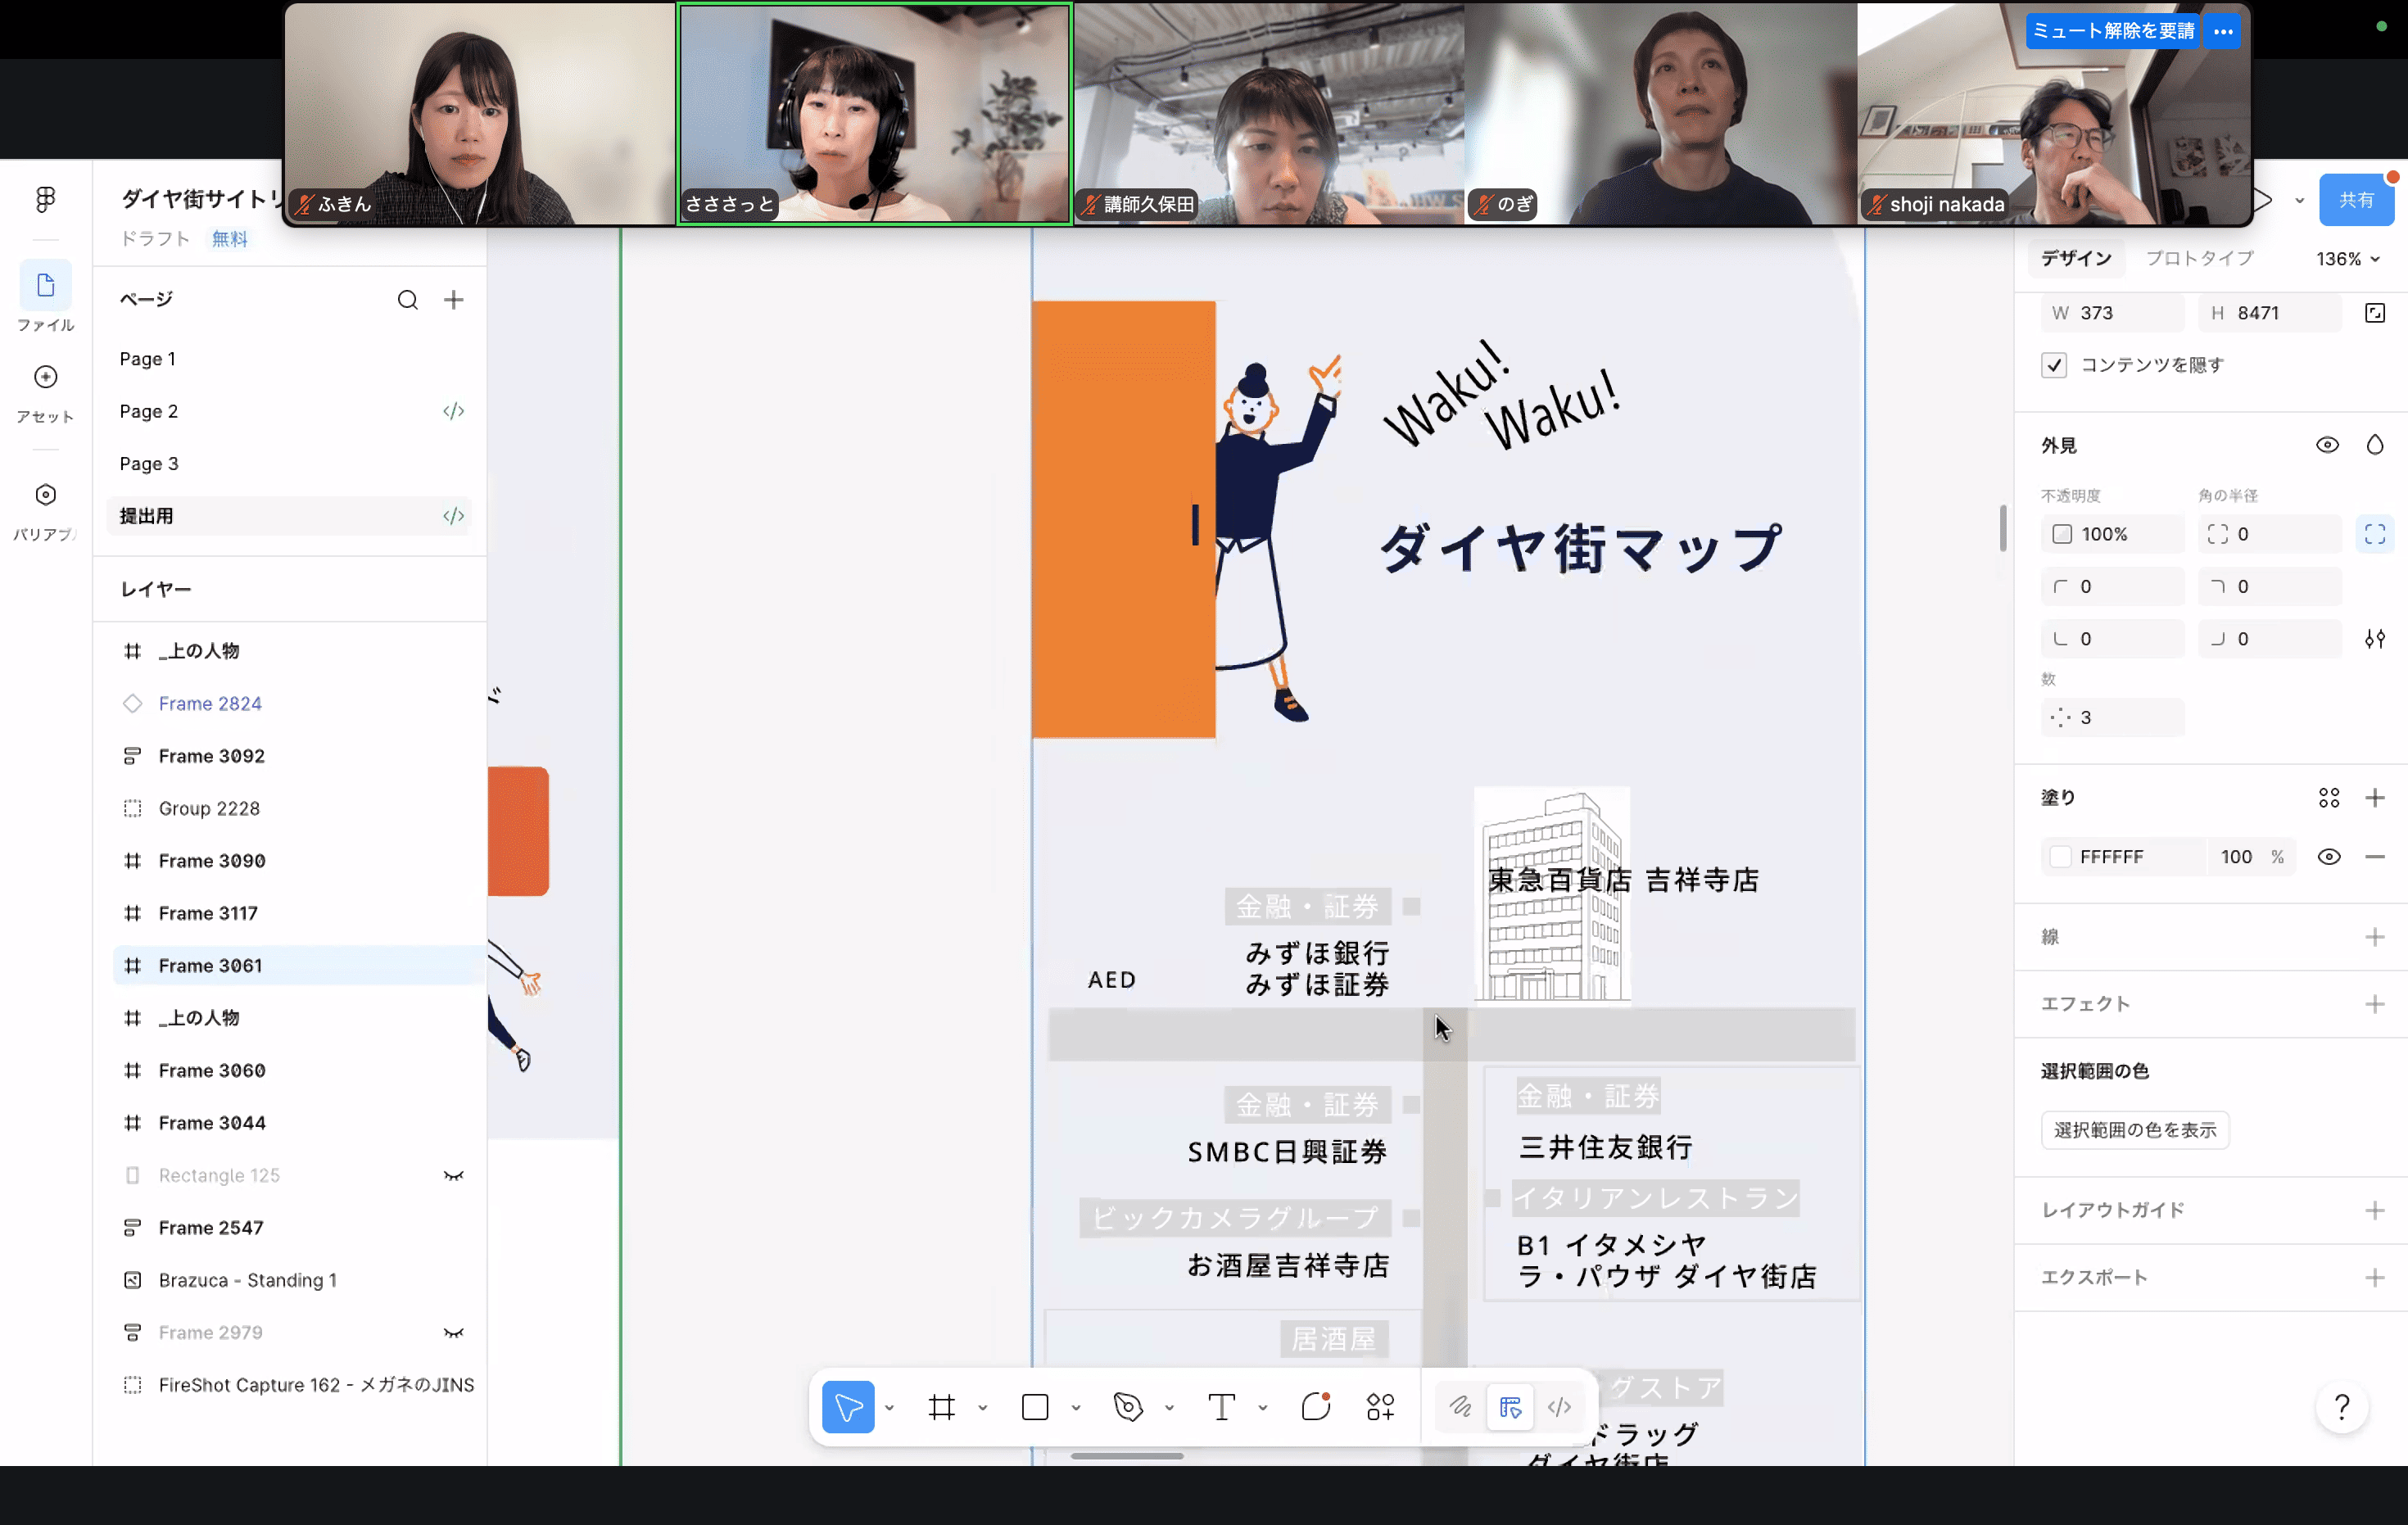Open the zoom 136% dropdown
This screenshot has width=2408, height=1525.
(x=2347, y=259)
